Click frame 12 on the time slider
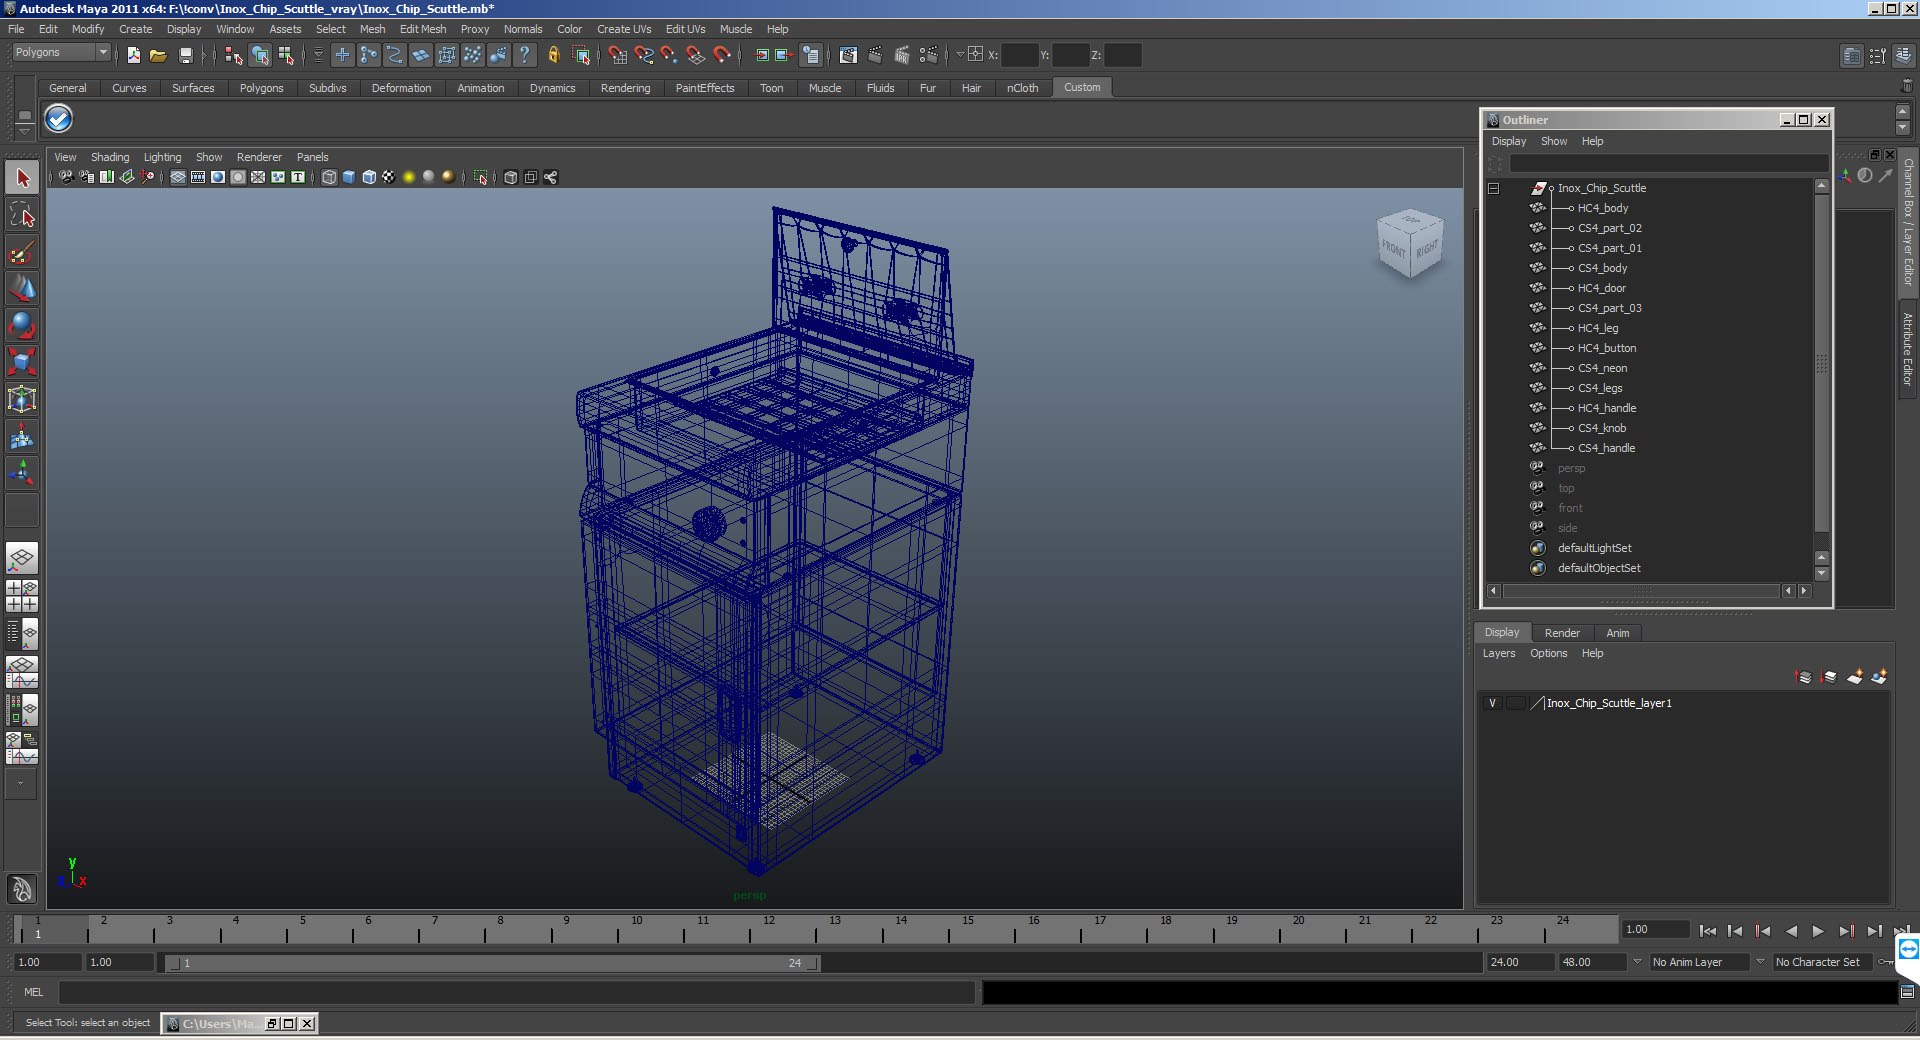This screenshot has width=1920, height=1040. (768, 931)
